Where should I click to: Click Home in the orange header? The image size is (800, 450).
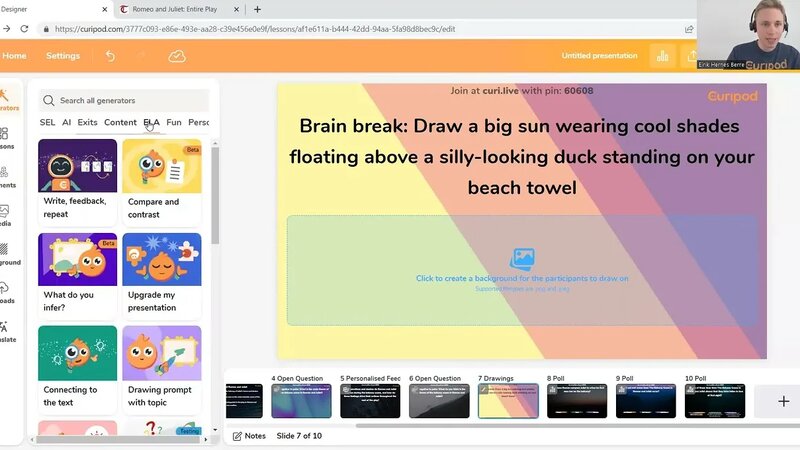tap(14, 56)
